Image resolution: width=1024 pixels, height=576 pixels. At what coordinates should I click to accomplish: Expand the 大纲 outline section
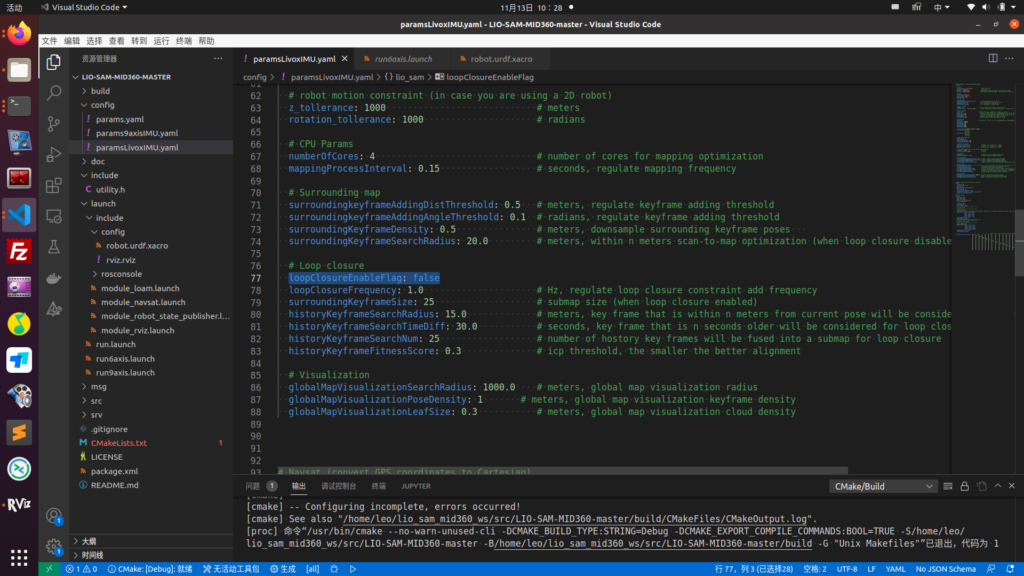(x=152, y=541)
